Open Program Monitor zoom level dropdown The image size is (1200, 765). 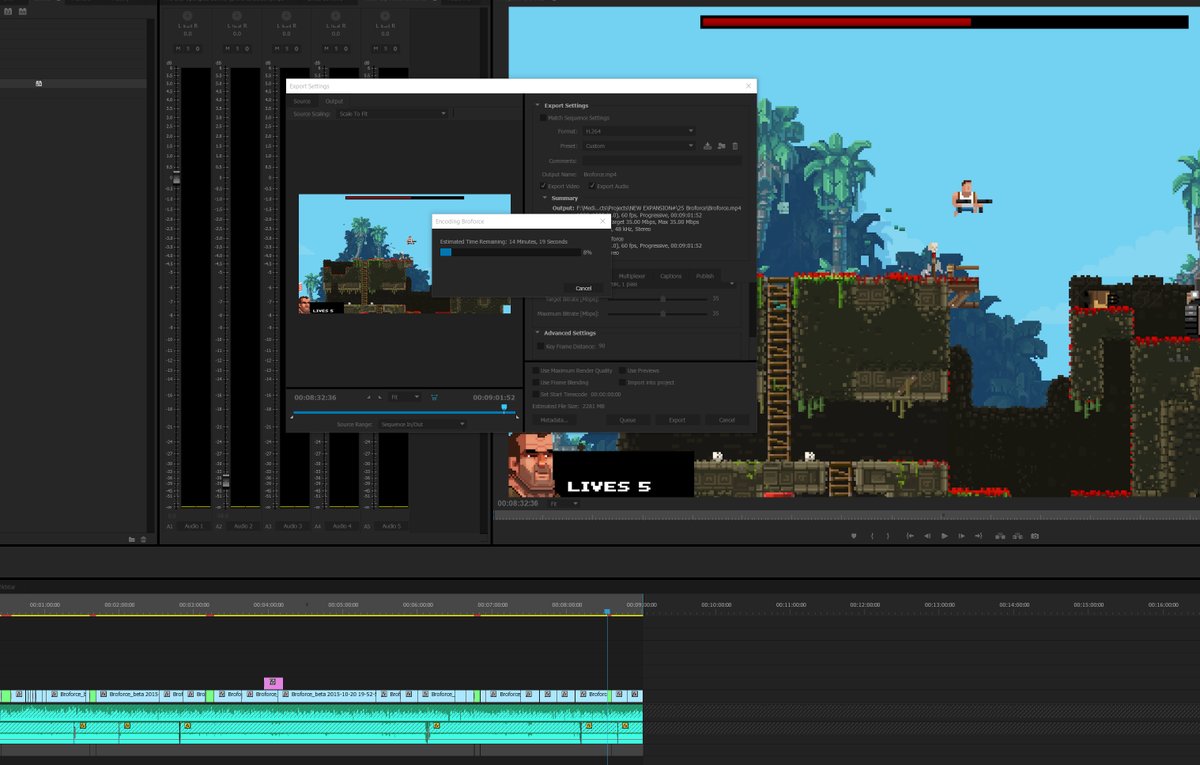(x=564, y=503)
